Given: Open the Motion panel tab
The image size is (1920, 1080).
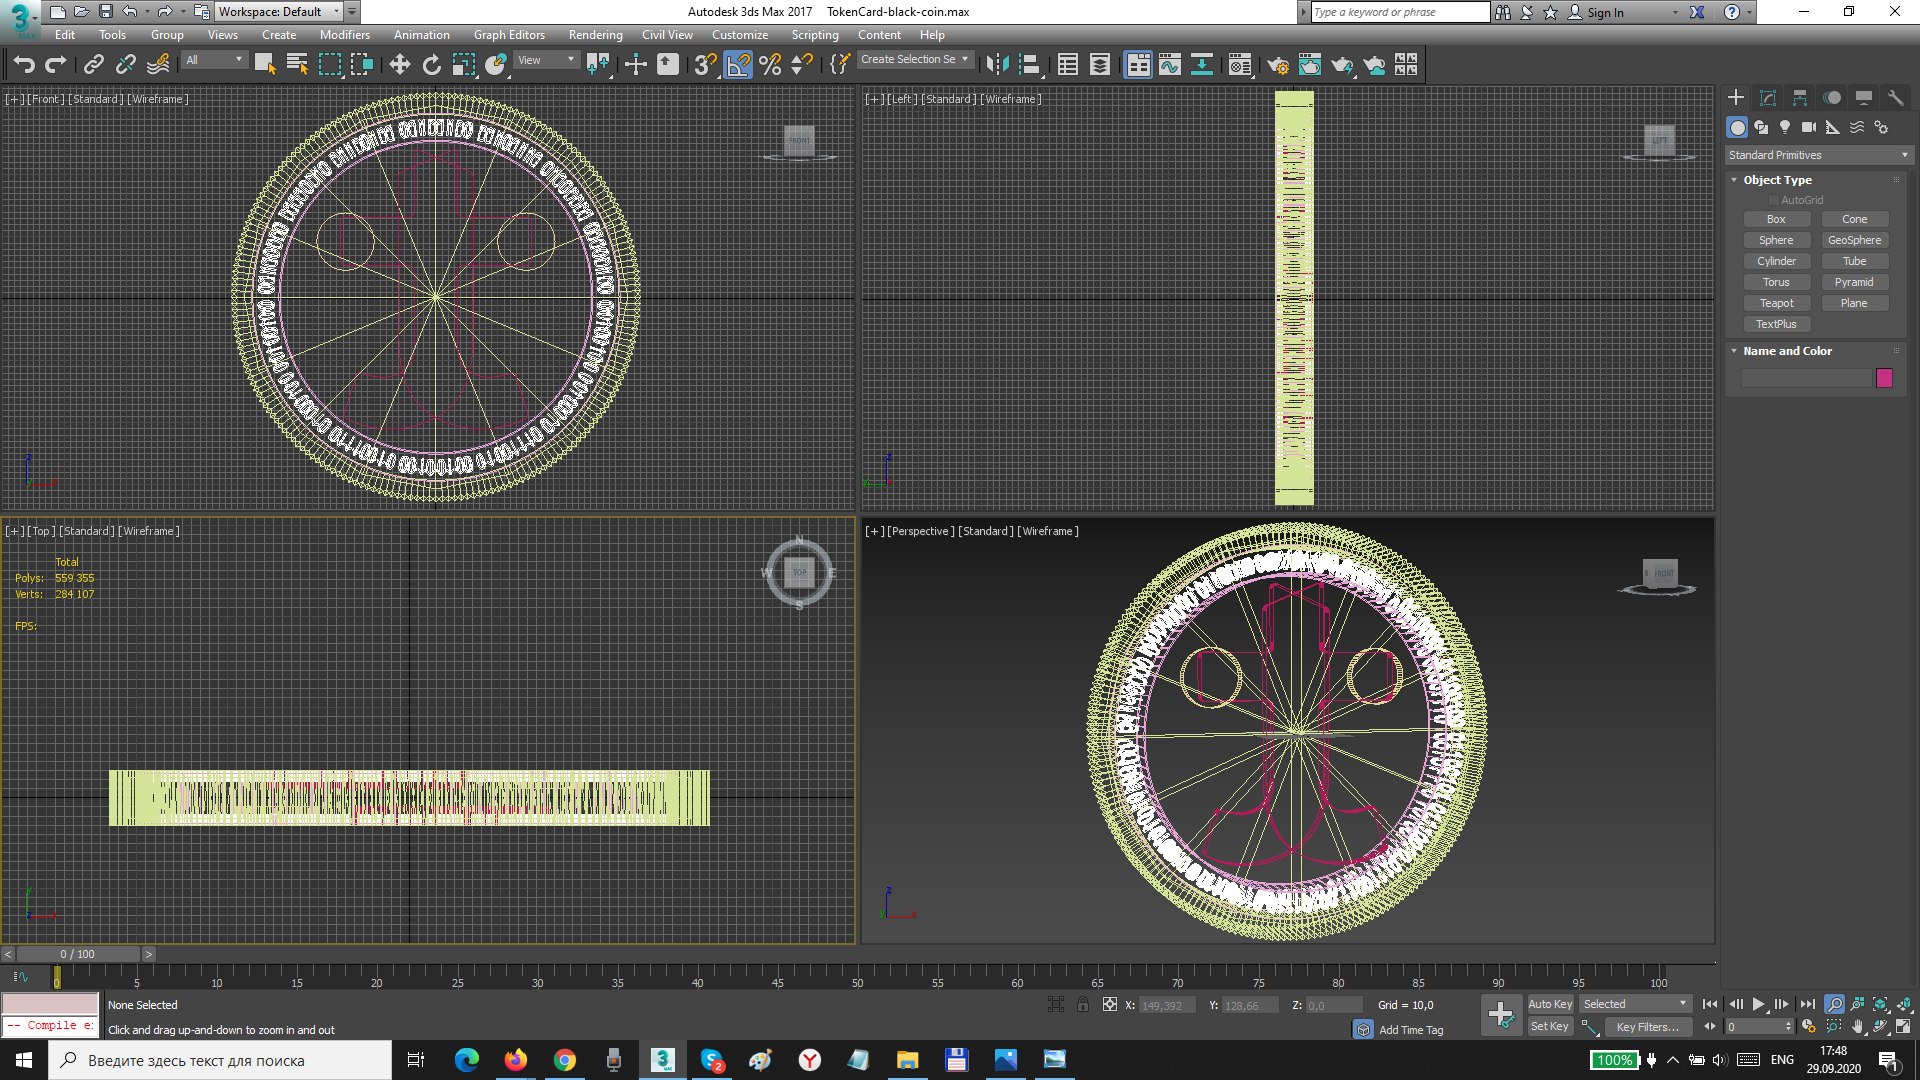Looking at the screenshot, I should click(1832, 97).
